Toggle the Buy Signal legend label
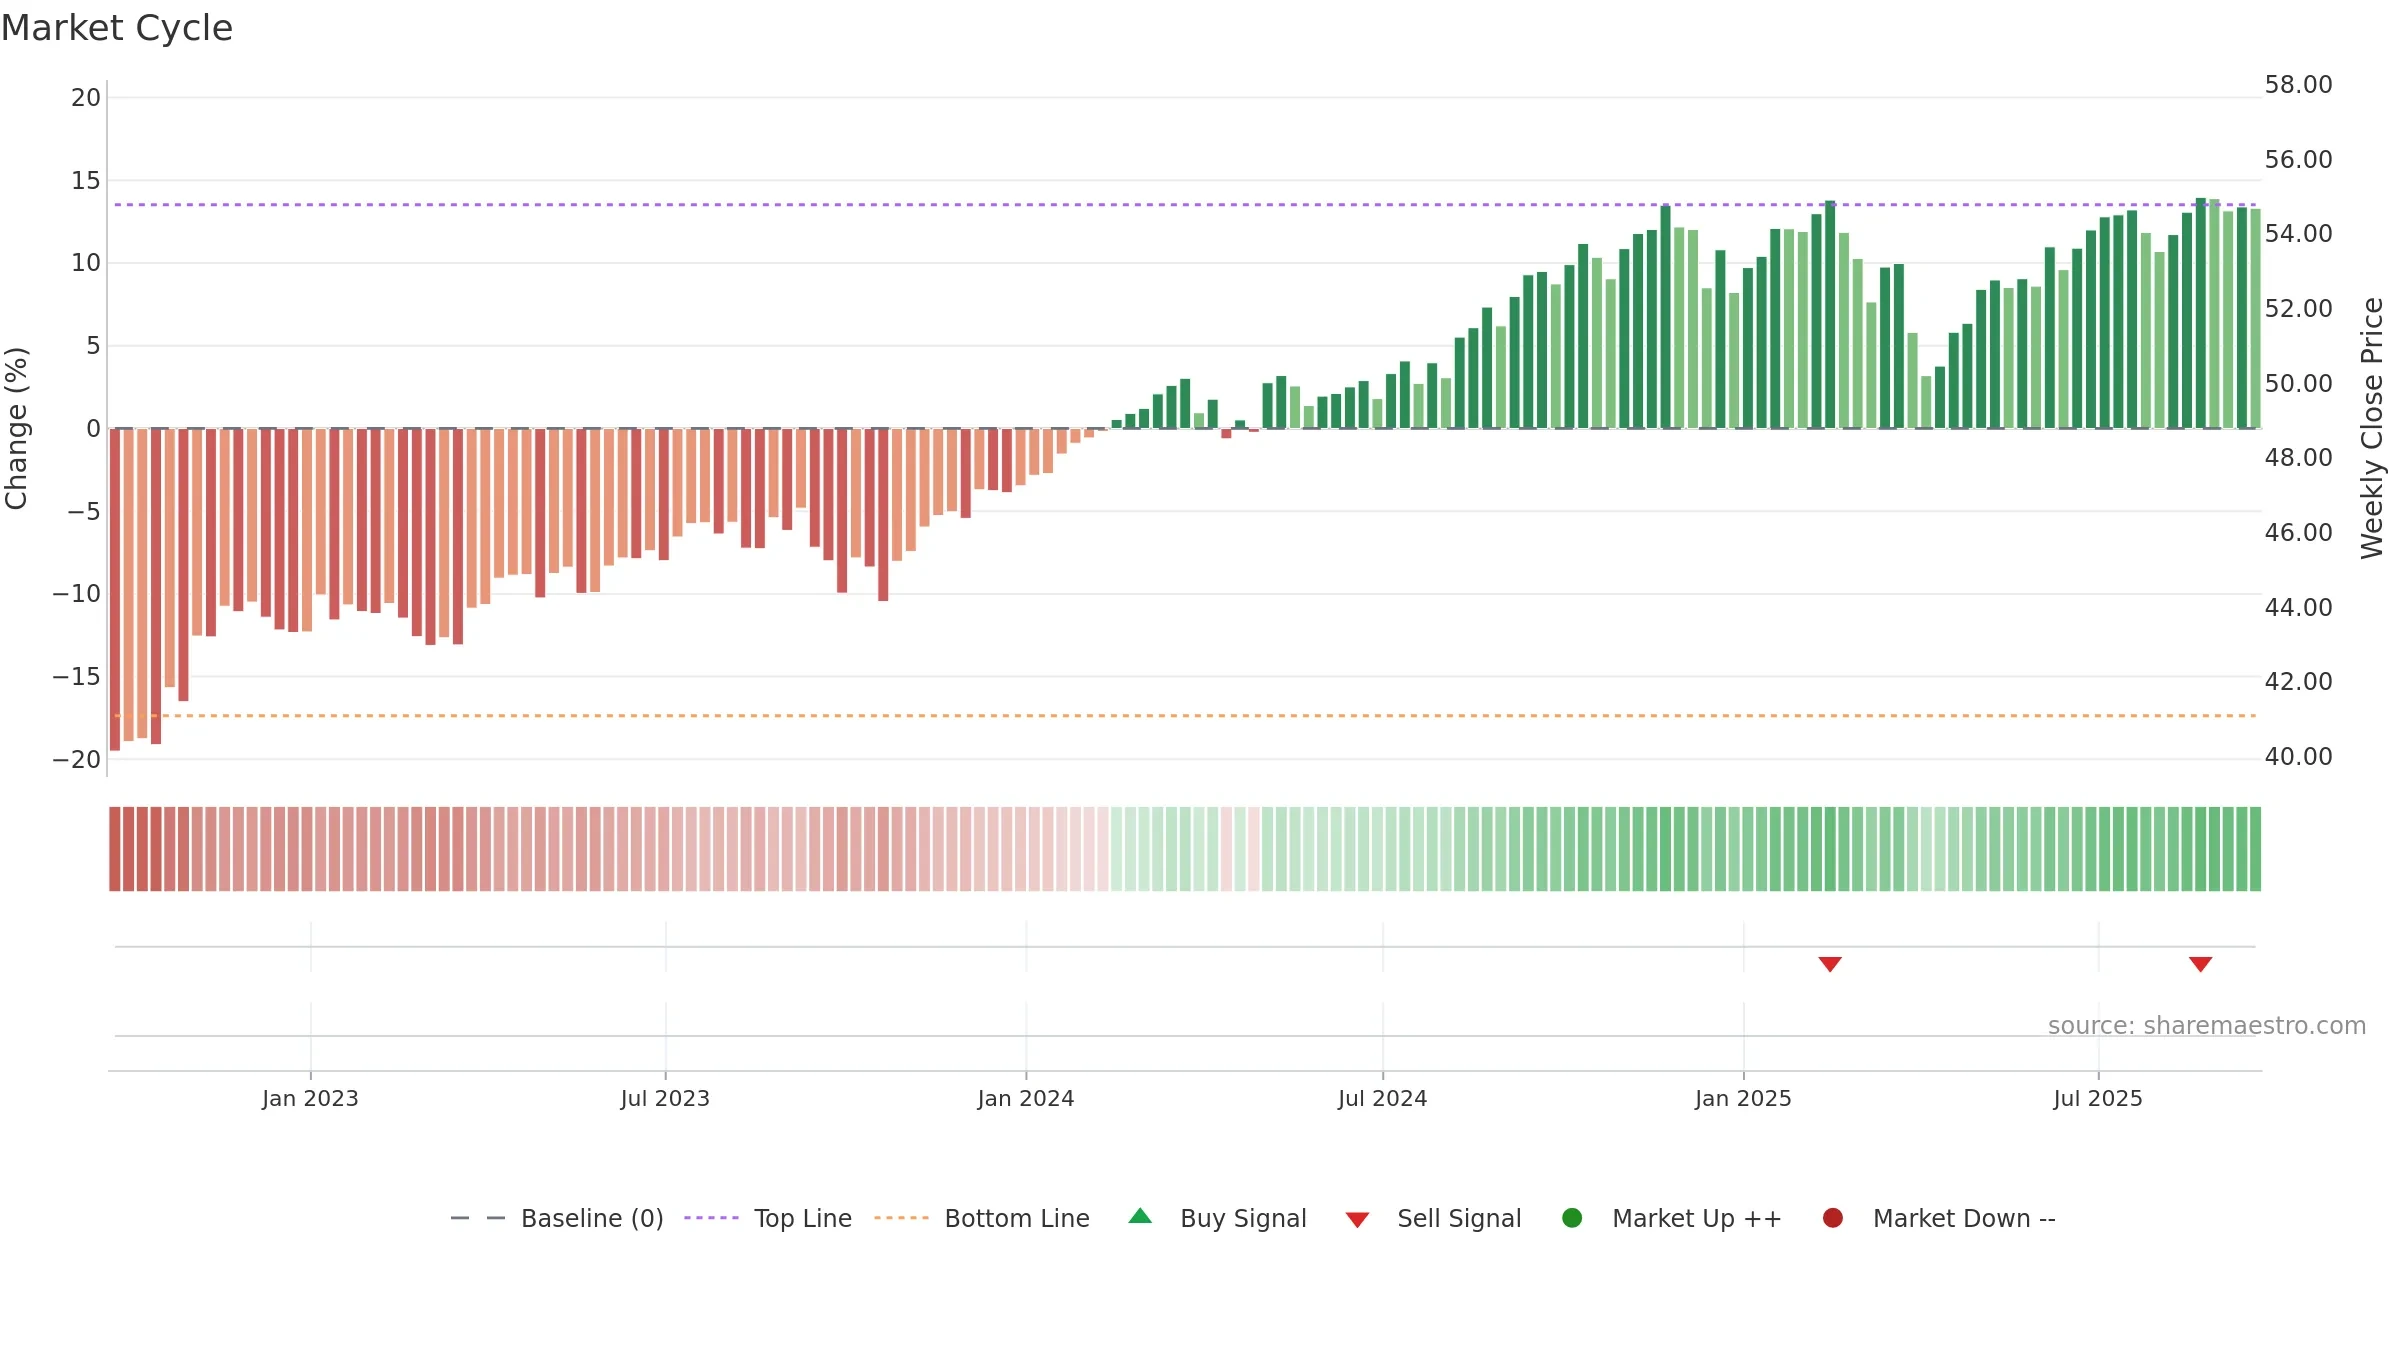 (x=1243, y=1218)
